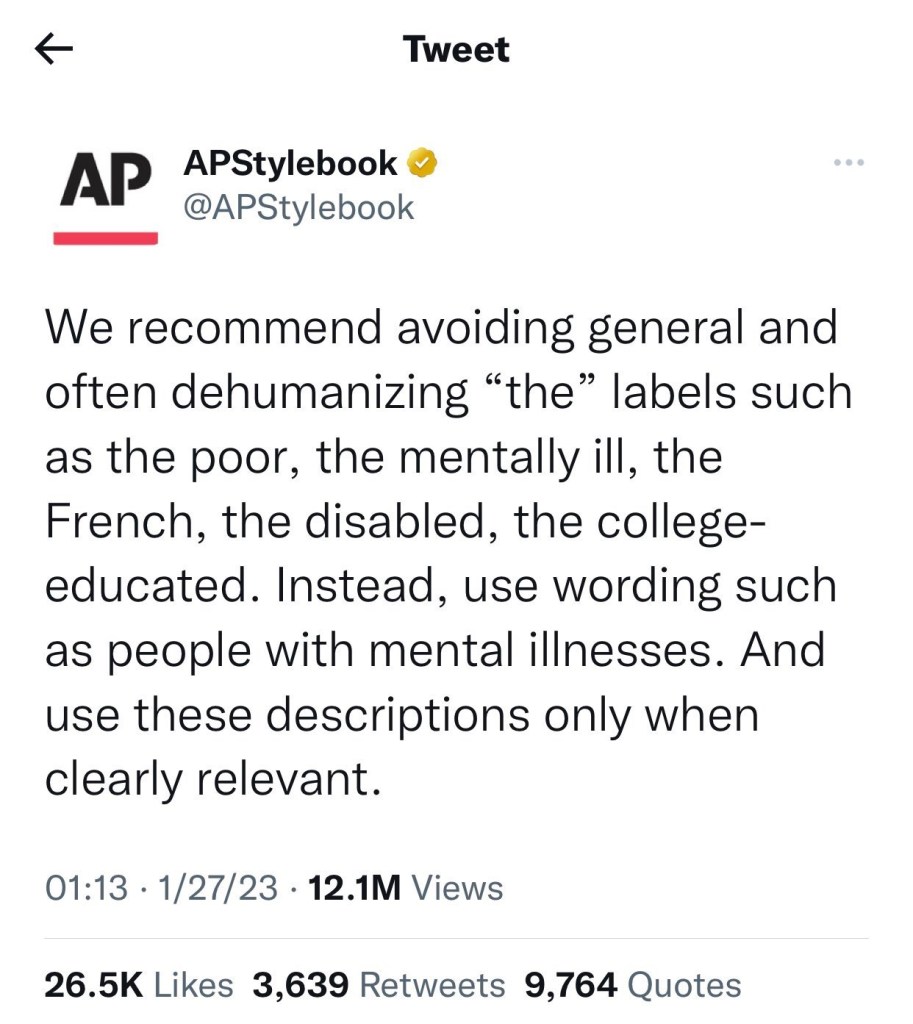Open the 3,639 Retweets list
913x1024 pixels.
pos(379,985)
